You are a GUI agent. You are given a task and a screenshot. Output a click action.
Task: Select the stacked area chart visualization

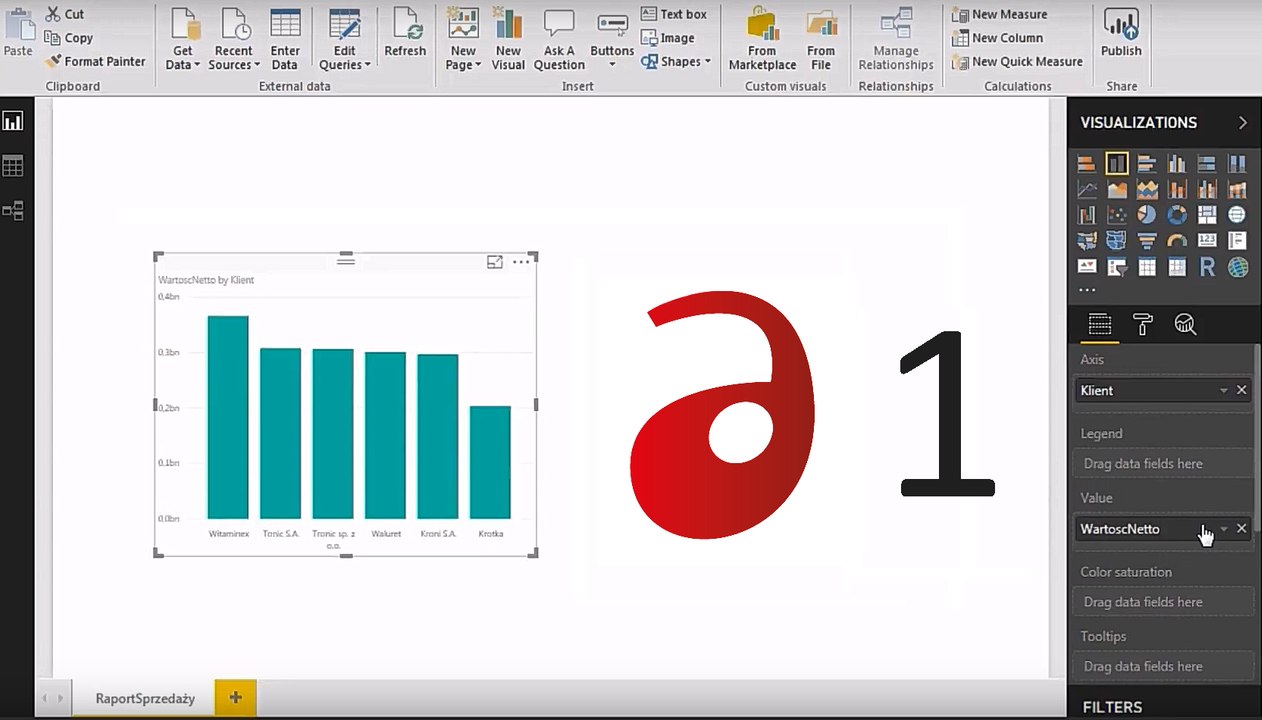pos(1147,189)
